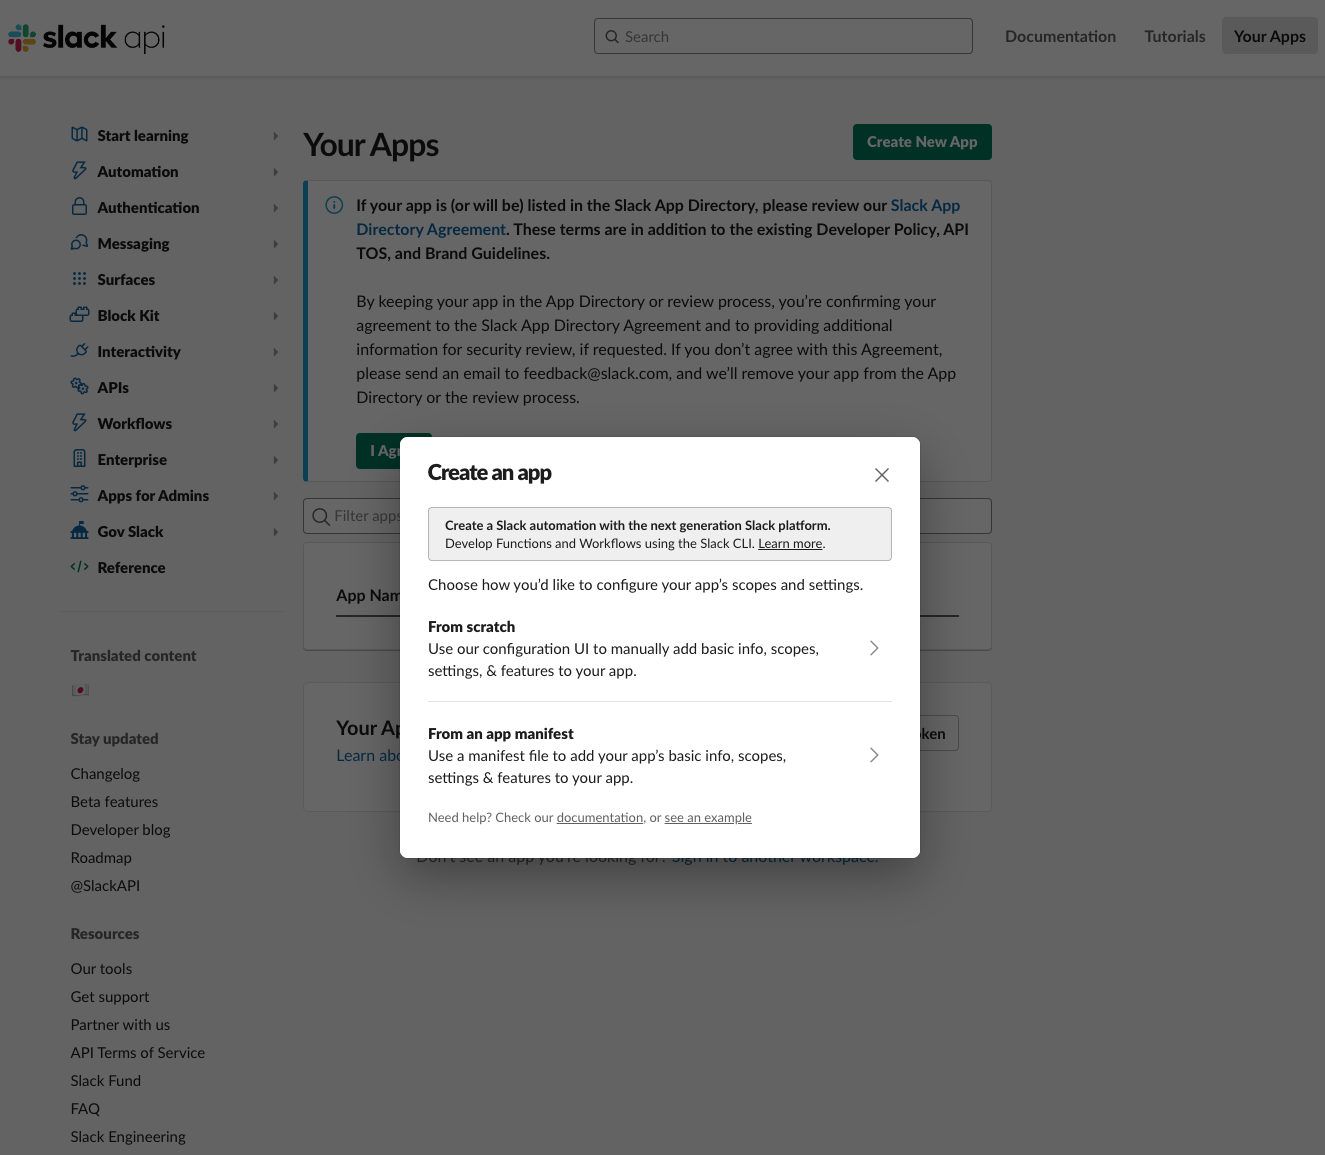
Task: Click the Automation lightning icon
Action: [80, 171]
